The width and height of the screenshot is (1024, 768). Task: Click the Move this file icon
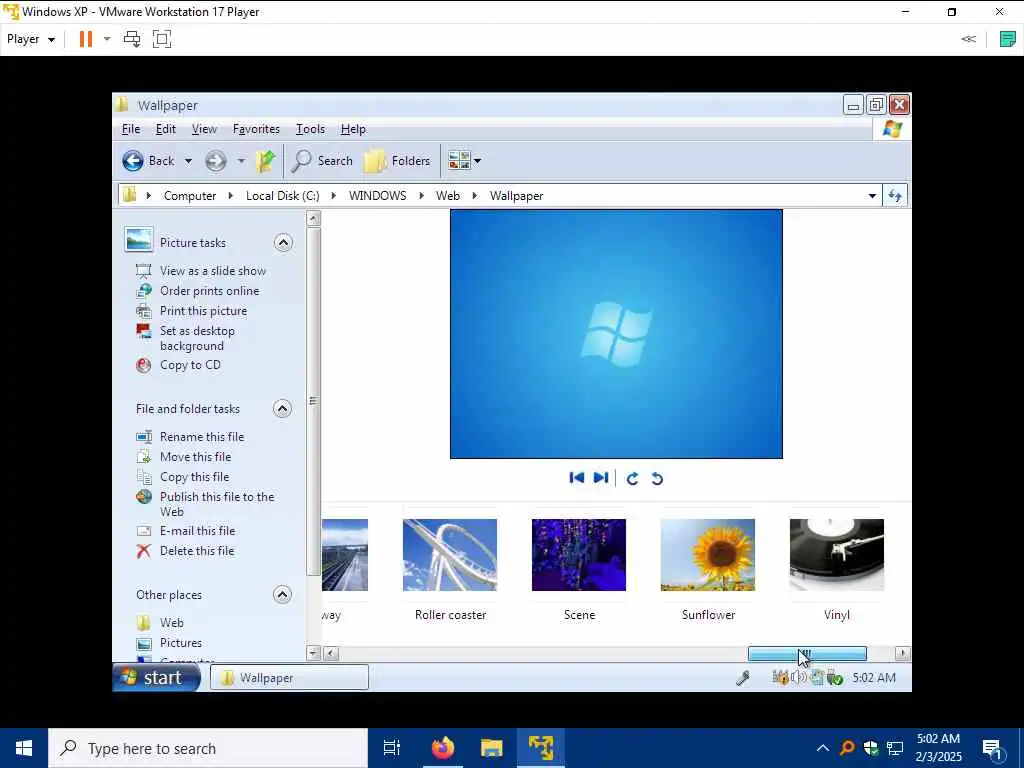[x=144, y=457]
